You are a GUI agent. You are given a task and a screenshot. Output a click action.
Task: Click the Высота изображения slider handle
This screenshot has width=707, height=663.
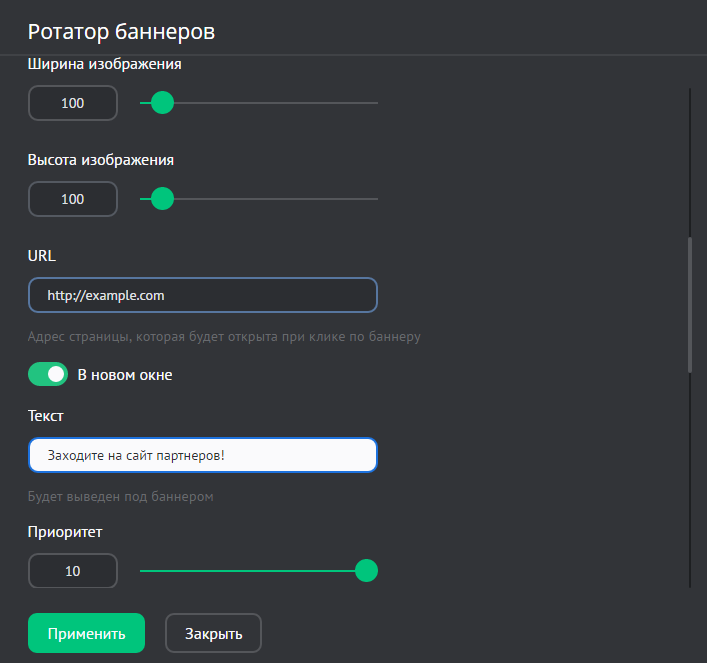[x=162, y=199]
